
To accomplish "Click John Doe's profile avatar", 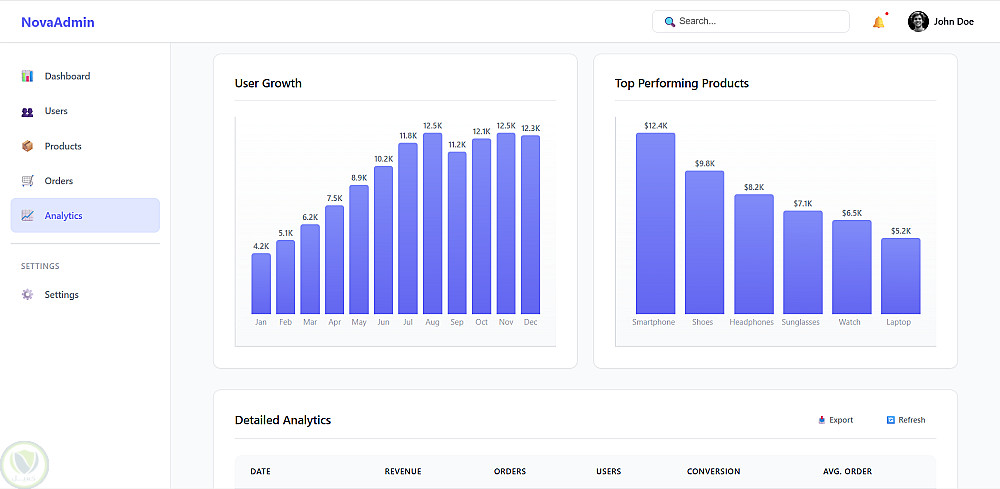I will point(918,21).
